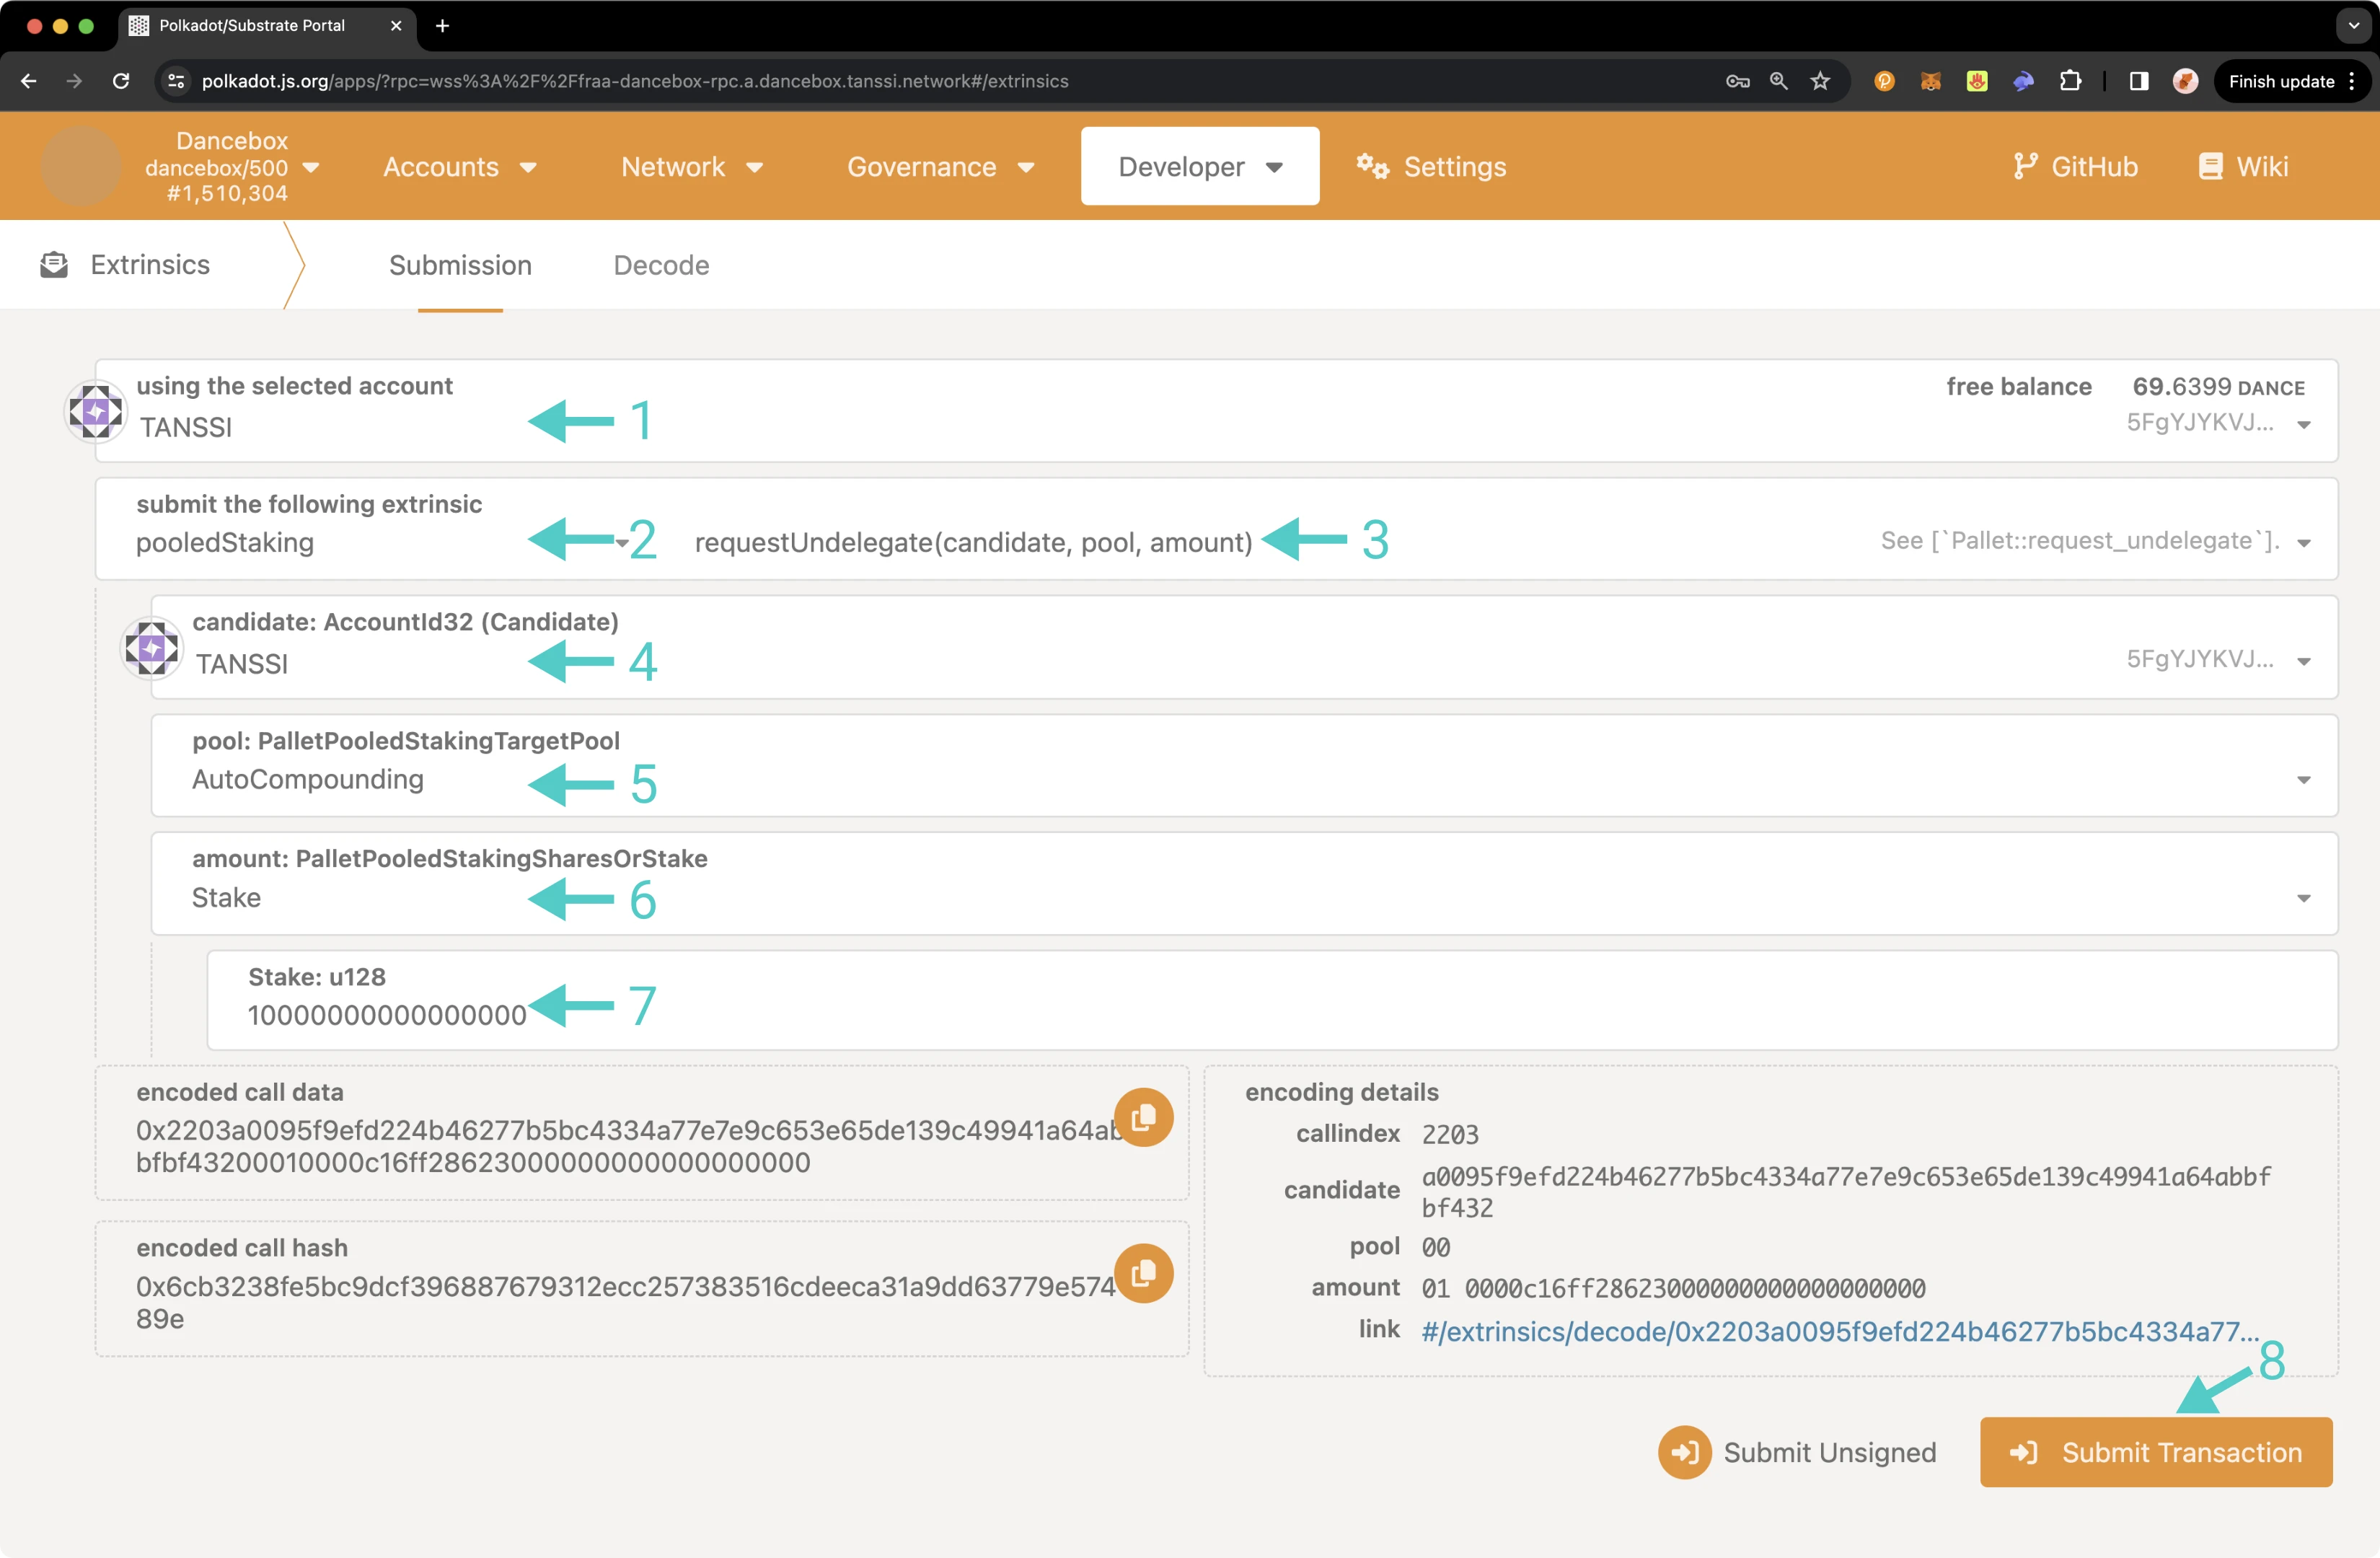Go forward in browser history
This screenshot has height=1558, width=2380.
[74, 81]
